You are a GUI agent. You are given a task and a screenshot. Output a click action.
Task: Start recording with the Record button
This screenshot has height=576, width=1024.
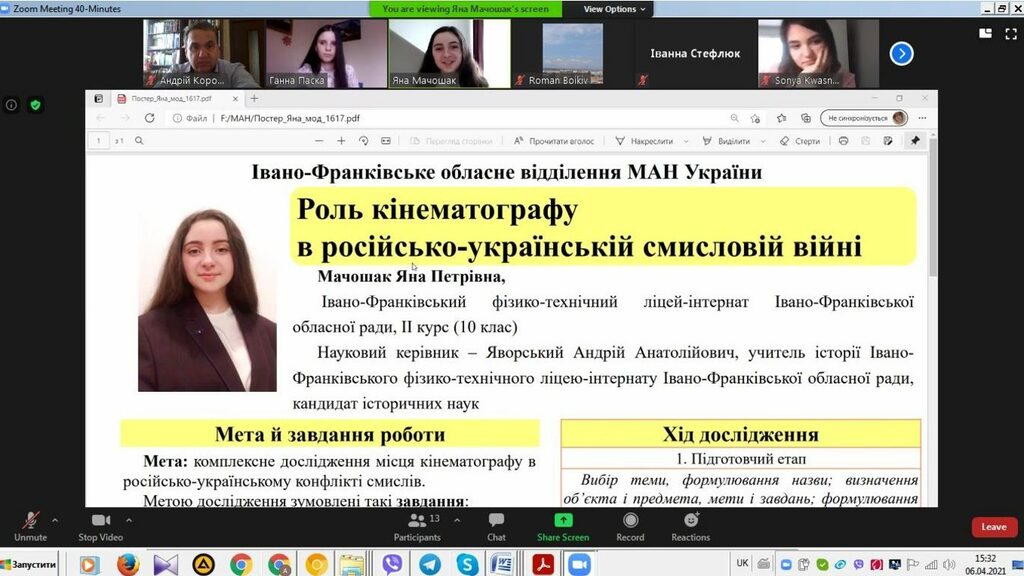tap(630, 526)
